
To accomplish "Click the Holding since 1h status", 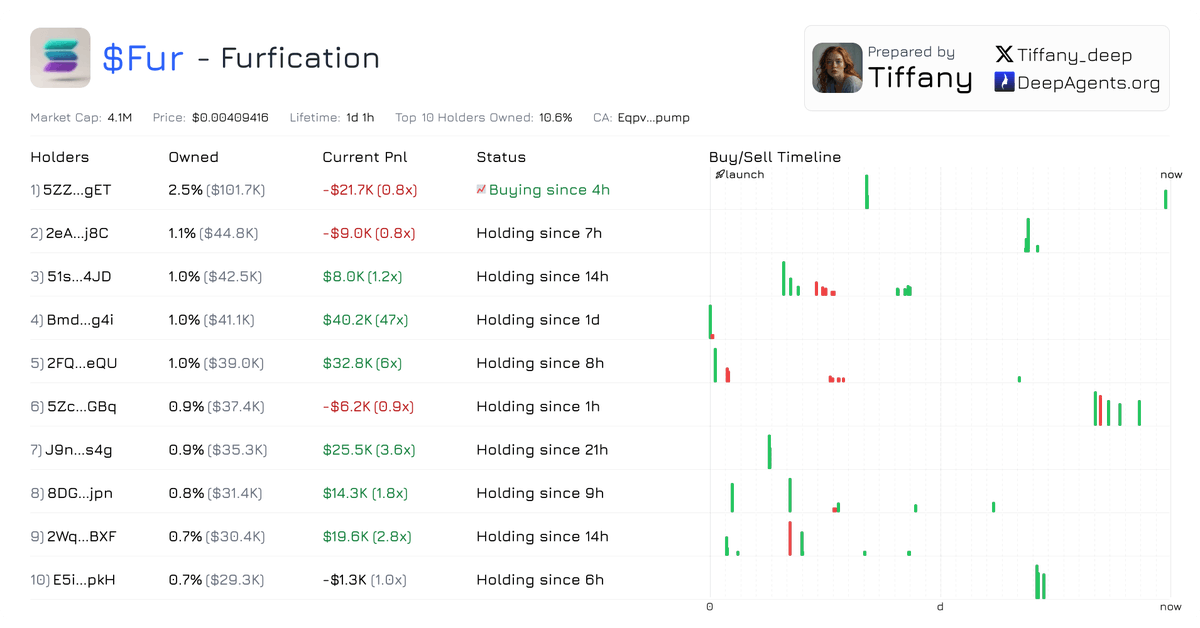I will click(x=538, y=406).
